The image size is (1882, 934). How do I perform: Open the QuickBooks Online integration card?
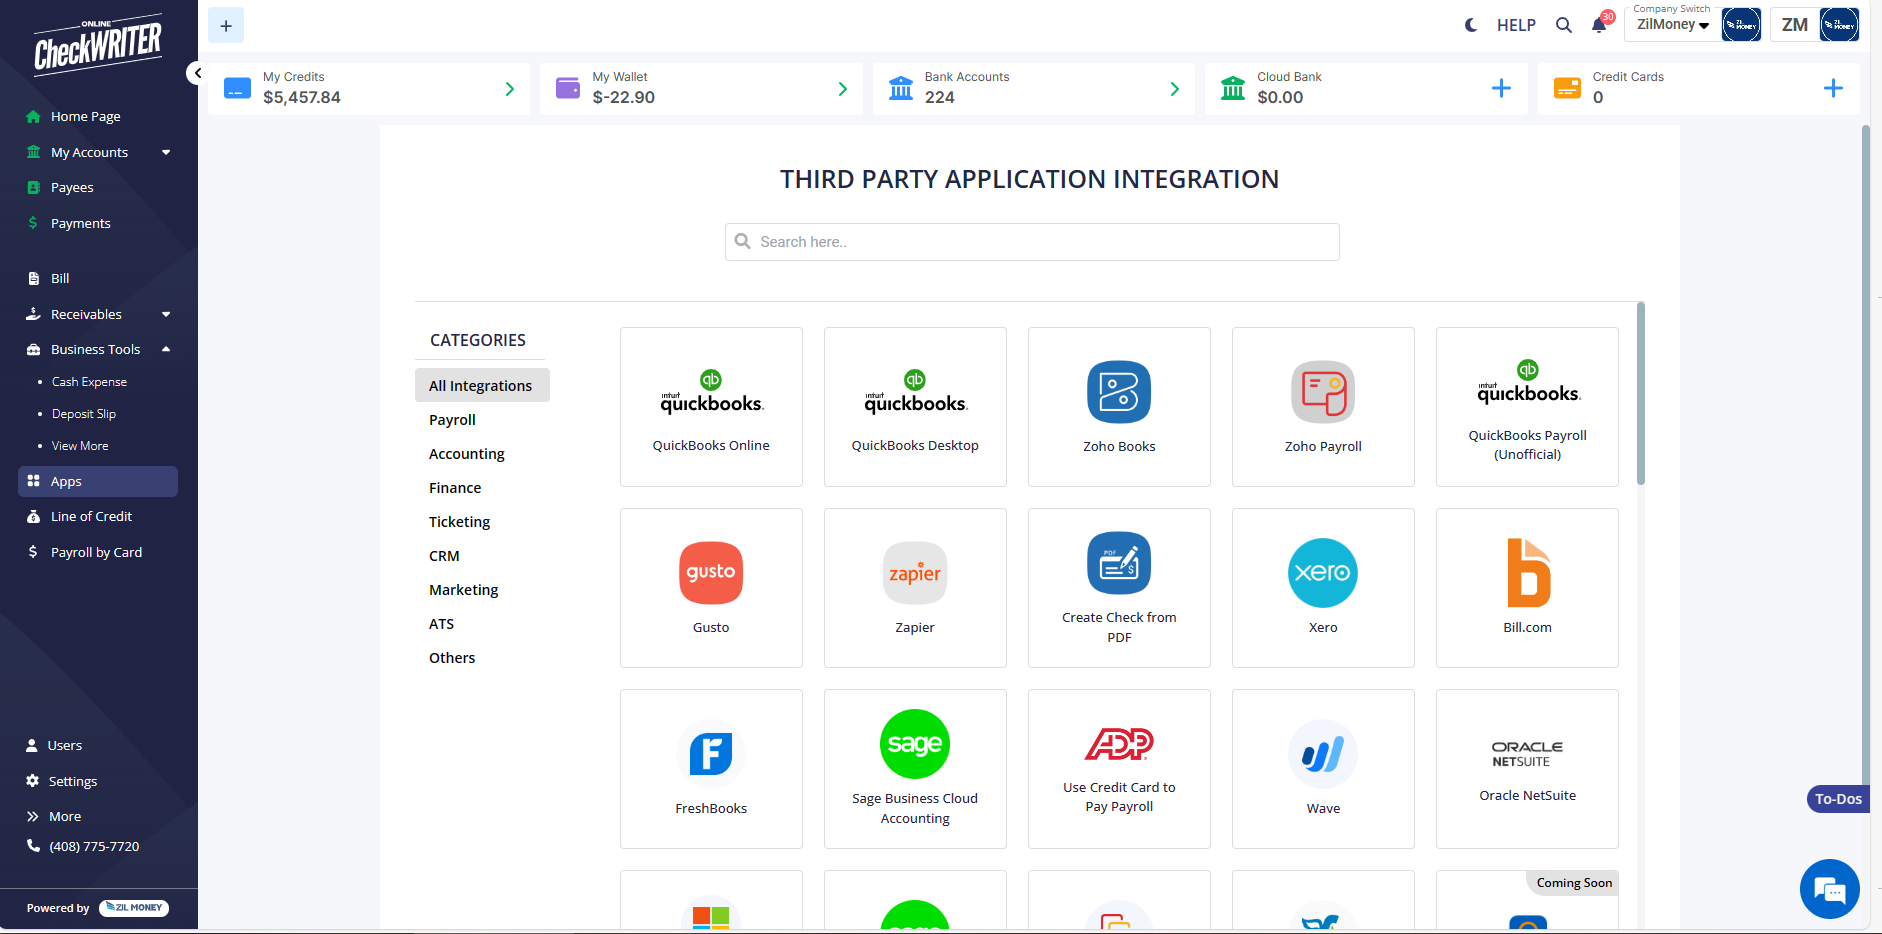tap(711, 407)
